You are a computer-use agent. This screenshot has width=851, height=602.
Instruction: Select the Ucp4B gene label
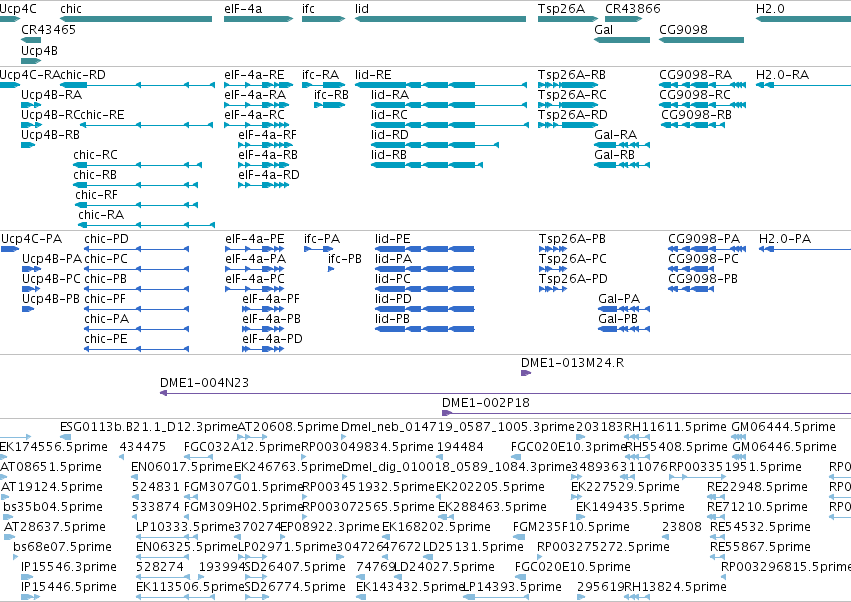(39, 50)
